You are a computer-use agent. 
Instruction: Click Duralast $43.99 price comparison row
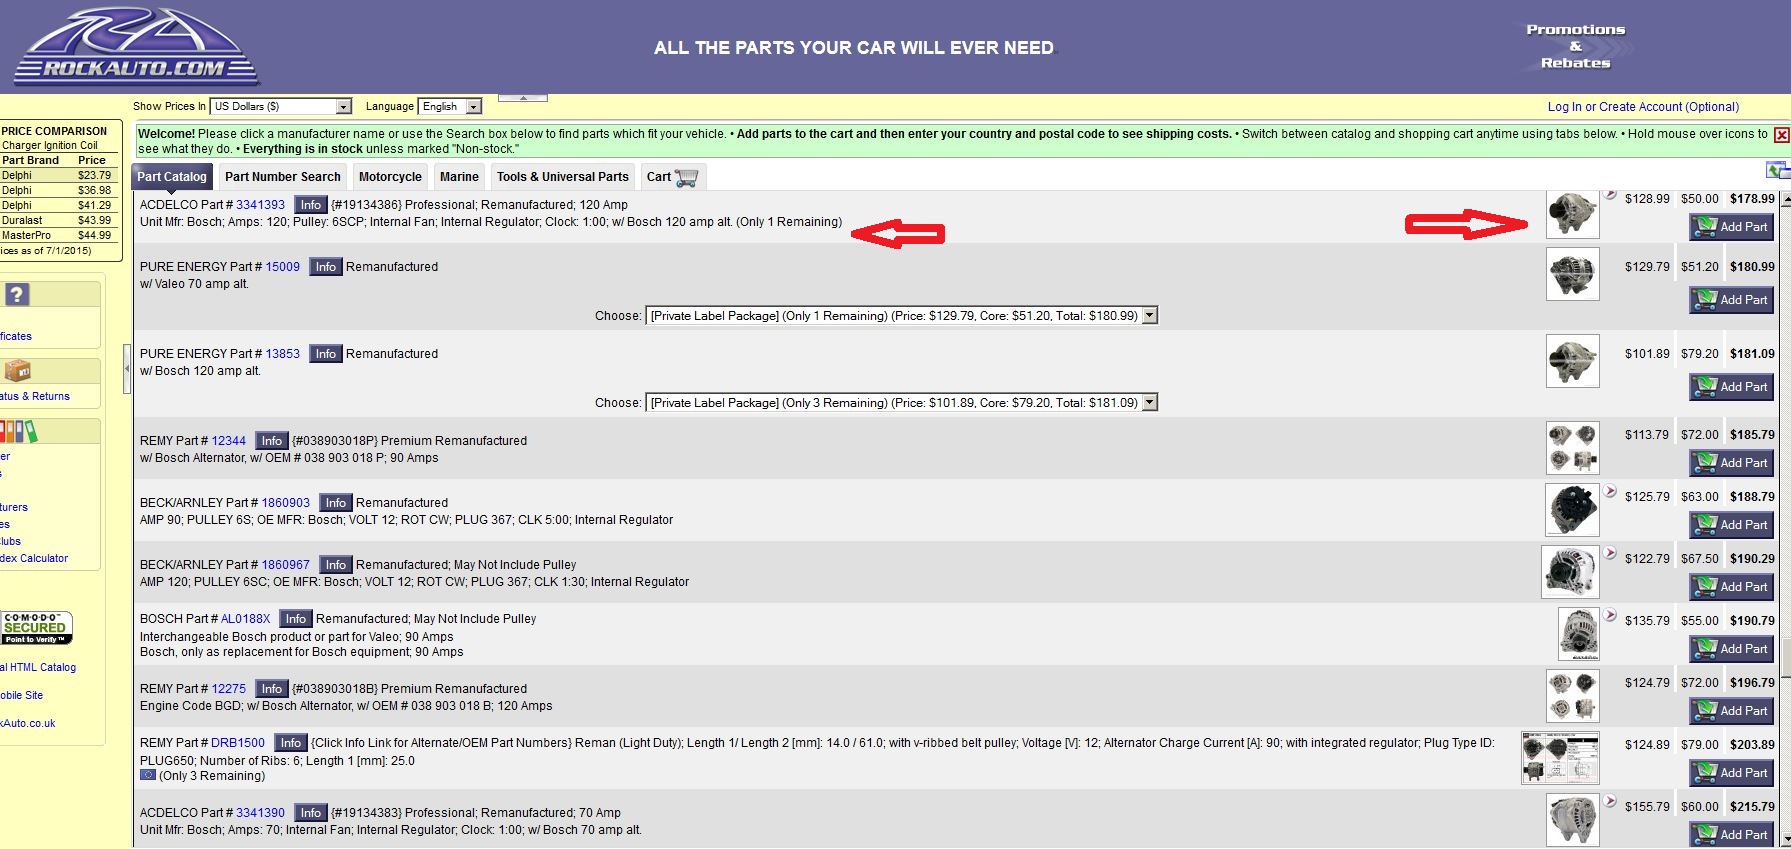59,220
